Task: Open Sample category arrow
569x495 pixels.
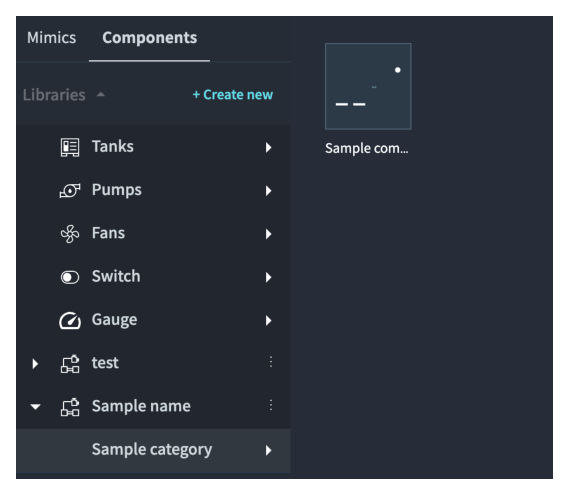Action: (268, 450)
